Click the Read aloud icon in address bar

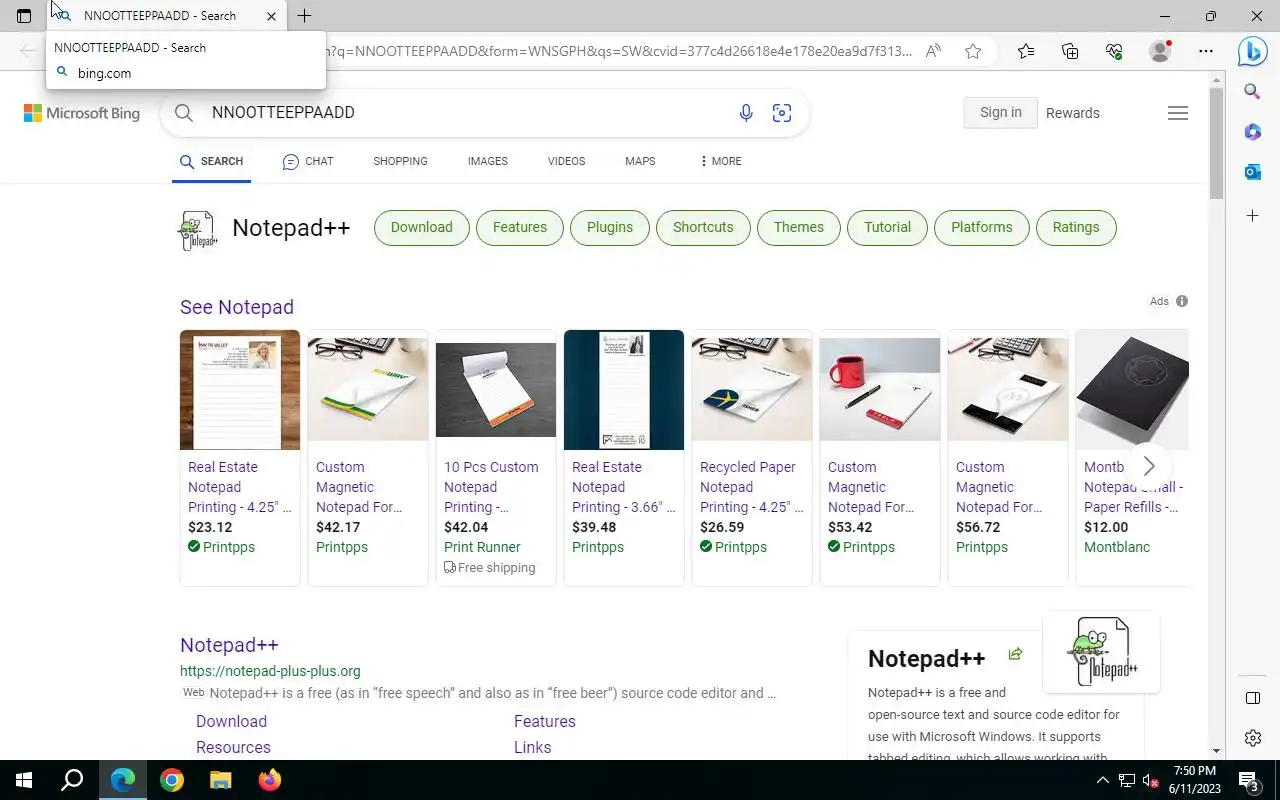[x=933, y=51]
